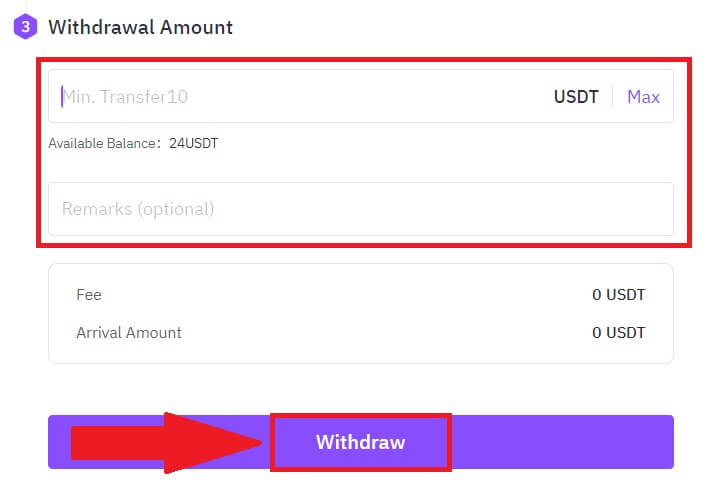Click the Max link

click(643, 97)
